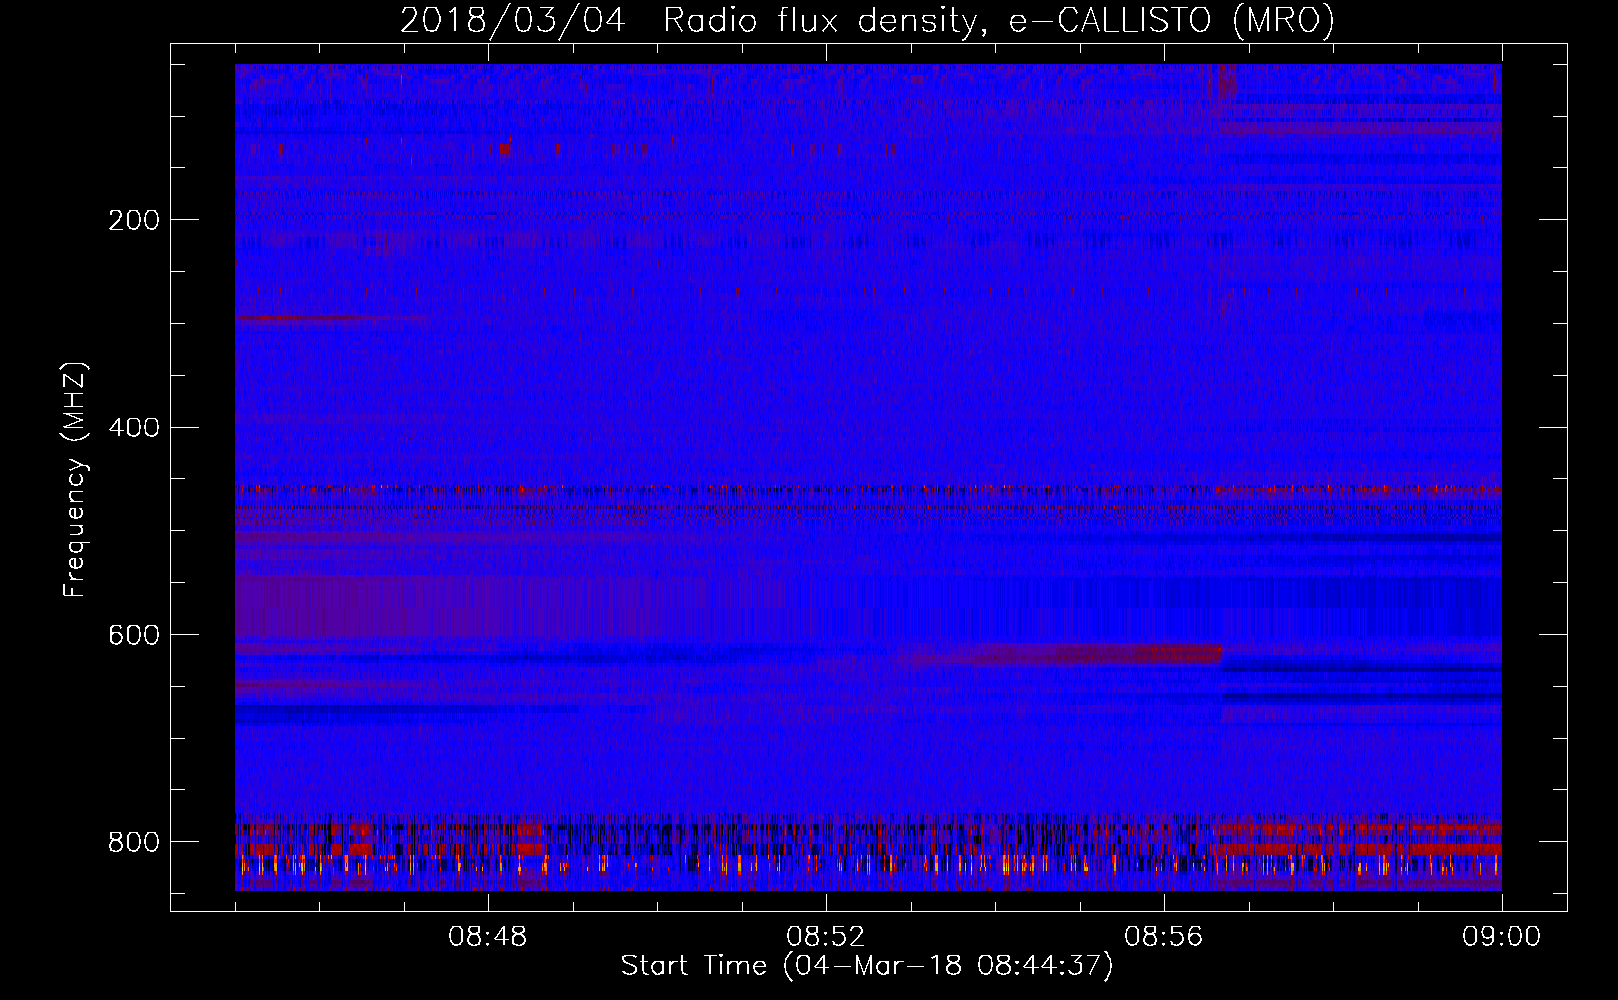Click the "Start Time (04-Mar-18 08:44:37)" axis label

[867, 966]
